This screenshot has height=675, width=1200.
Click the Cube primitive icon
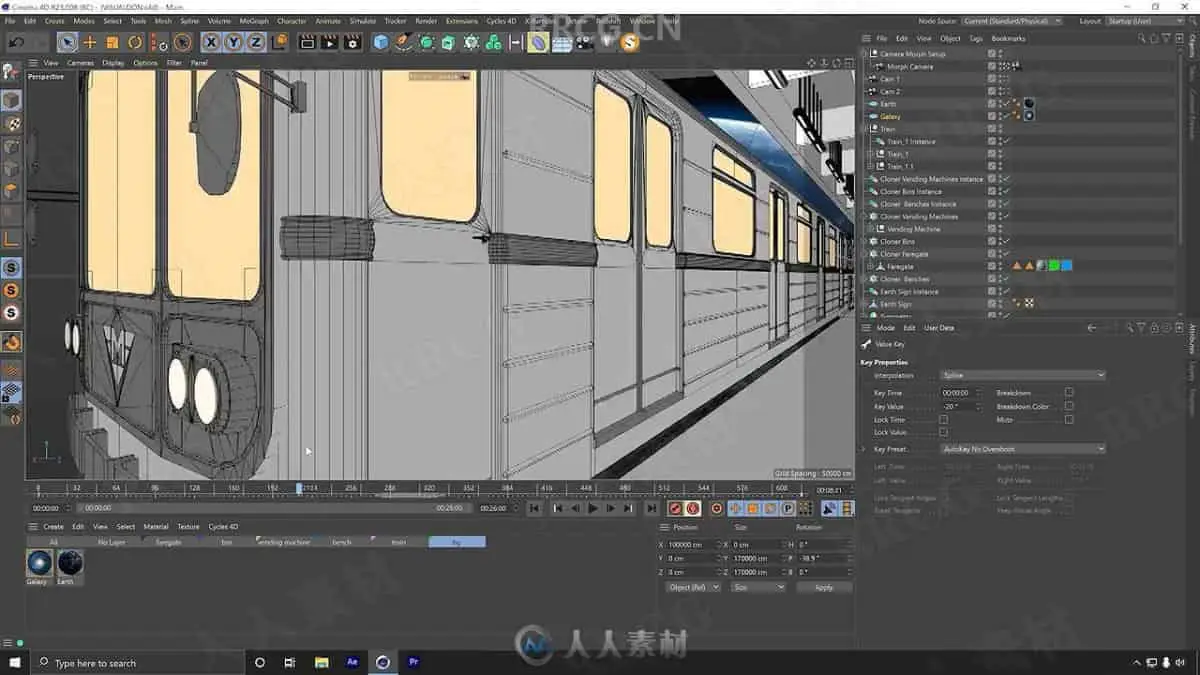pos(381,42)
